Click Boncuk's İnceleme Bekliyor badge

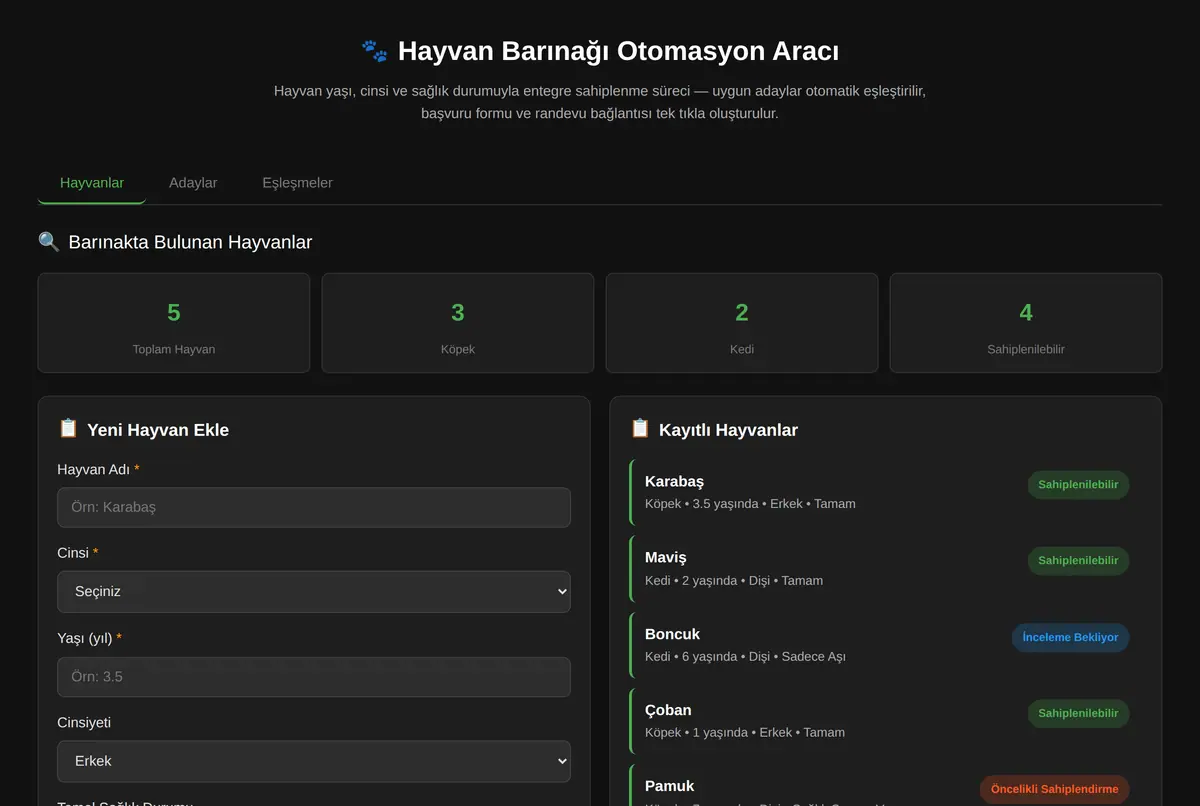tap(1070, 637)
